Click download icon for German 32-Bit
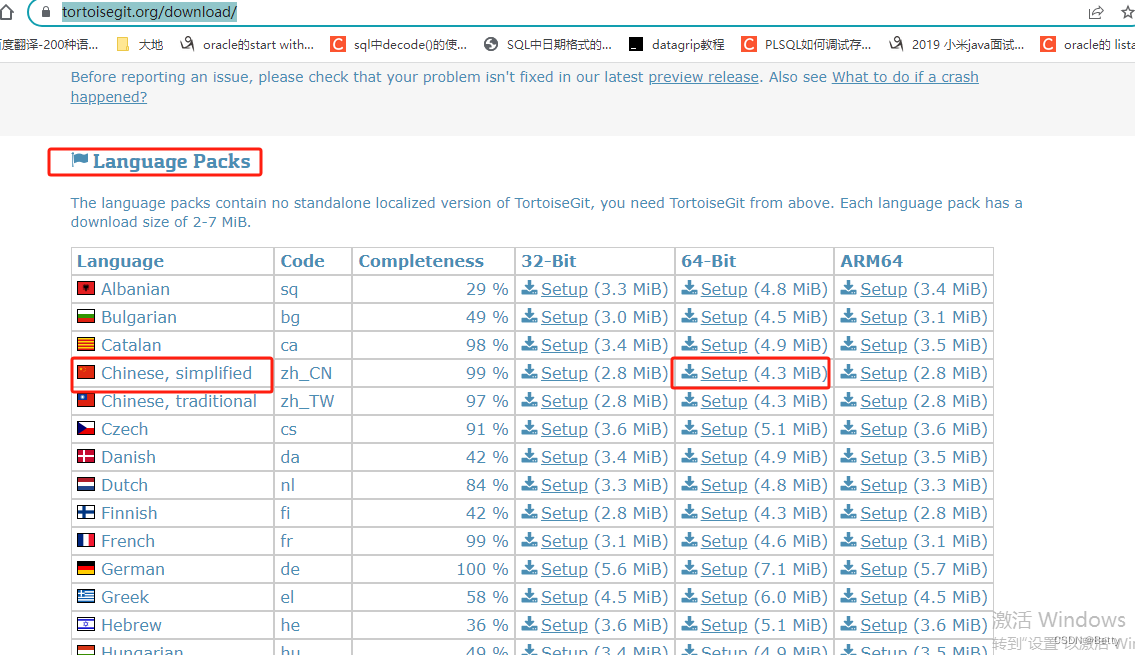Viewport: 1135px width, 655px height. 530,568
